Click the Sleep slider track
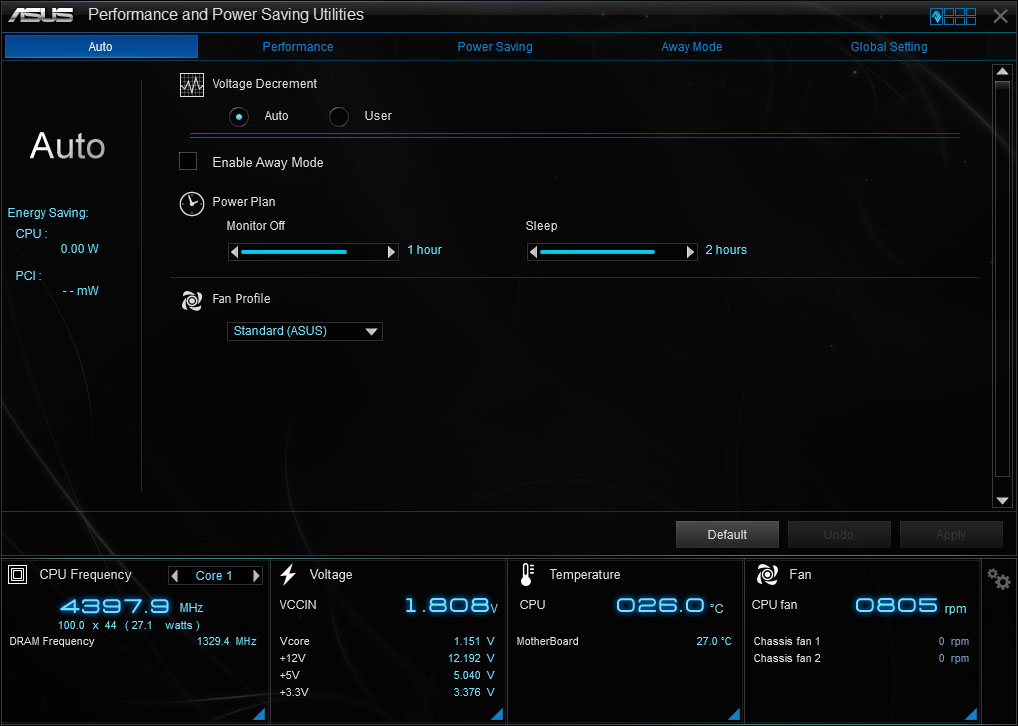 pos(612,252)
